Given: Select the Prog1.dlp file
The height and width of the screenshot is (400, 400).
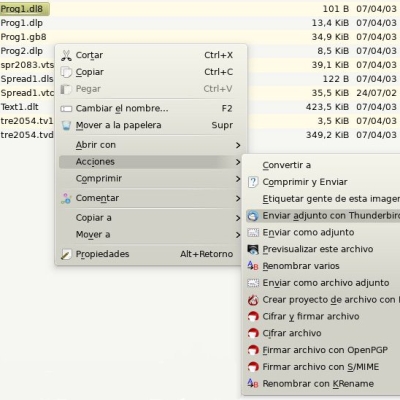Looking at the screenshot, I should 22,23.
